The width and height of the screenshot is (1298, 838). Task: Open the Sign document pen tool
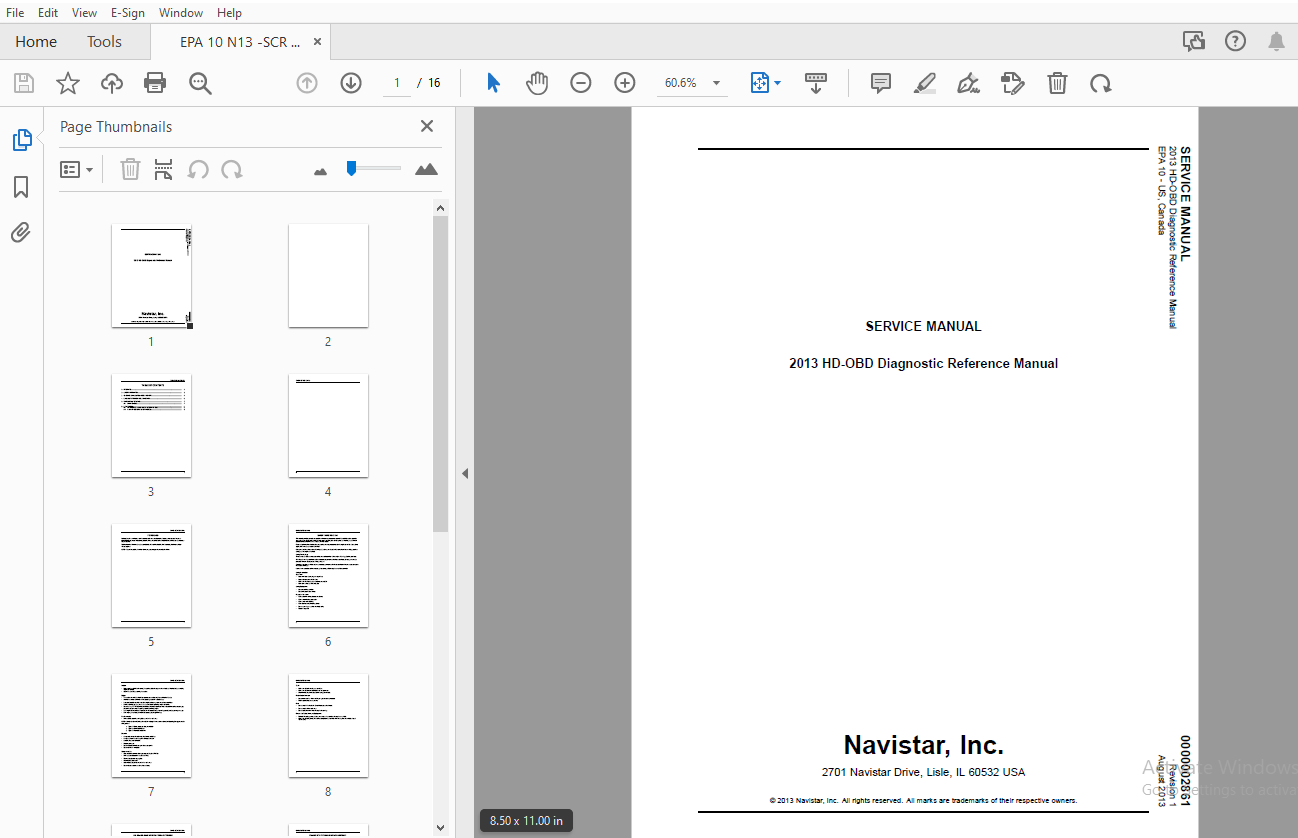(968, 83)
